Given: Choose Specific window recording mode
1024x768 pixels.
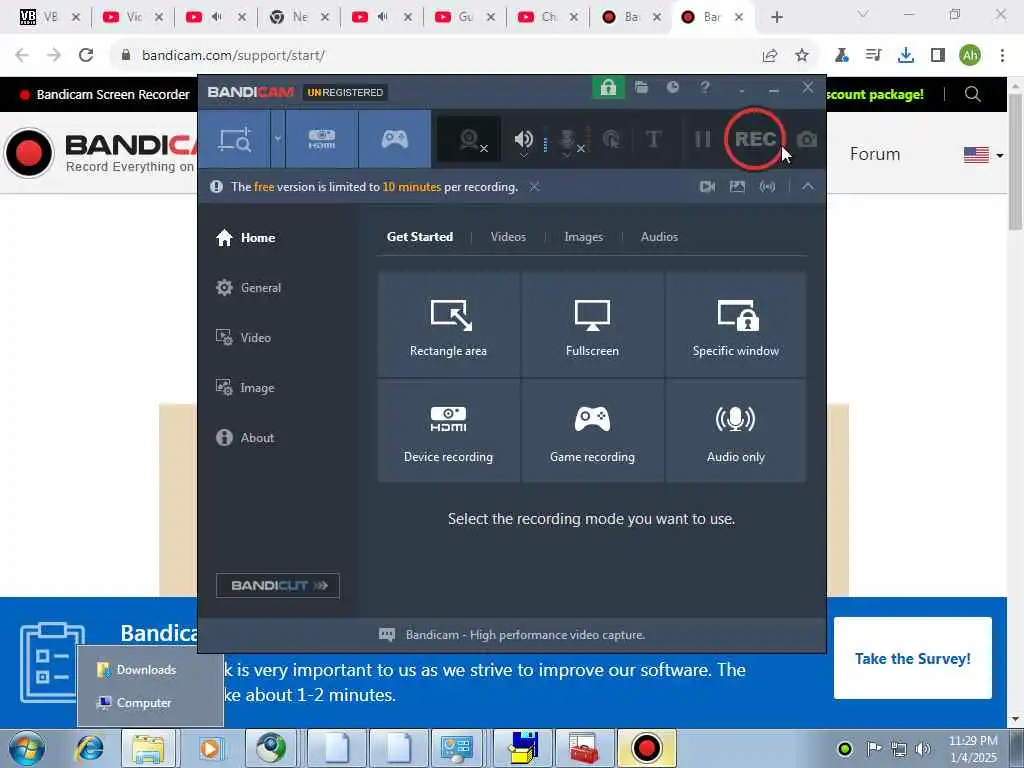Looking at the screenshot, I should coord(736,325).
